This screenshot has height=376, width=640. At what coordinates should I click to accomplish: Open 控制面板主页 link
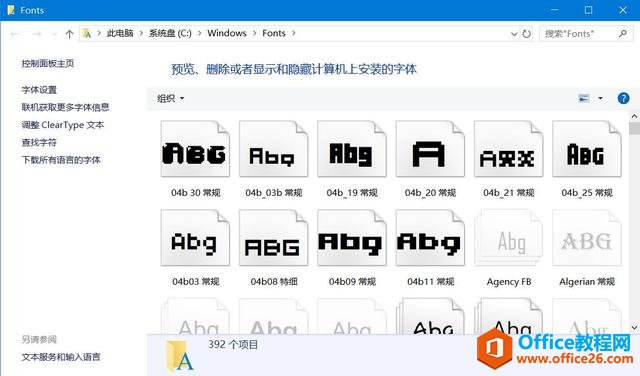point(48,63)
